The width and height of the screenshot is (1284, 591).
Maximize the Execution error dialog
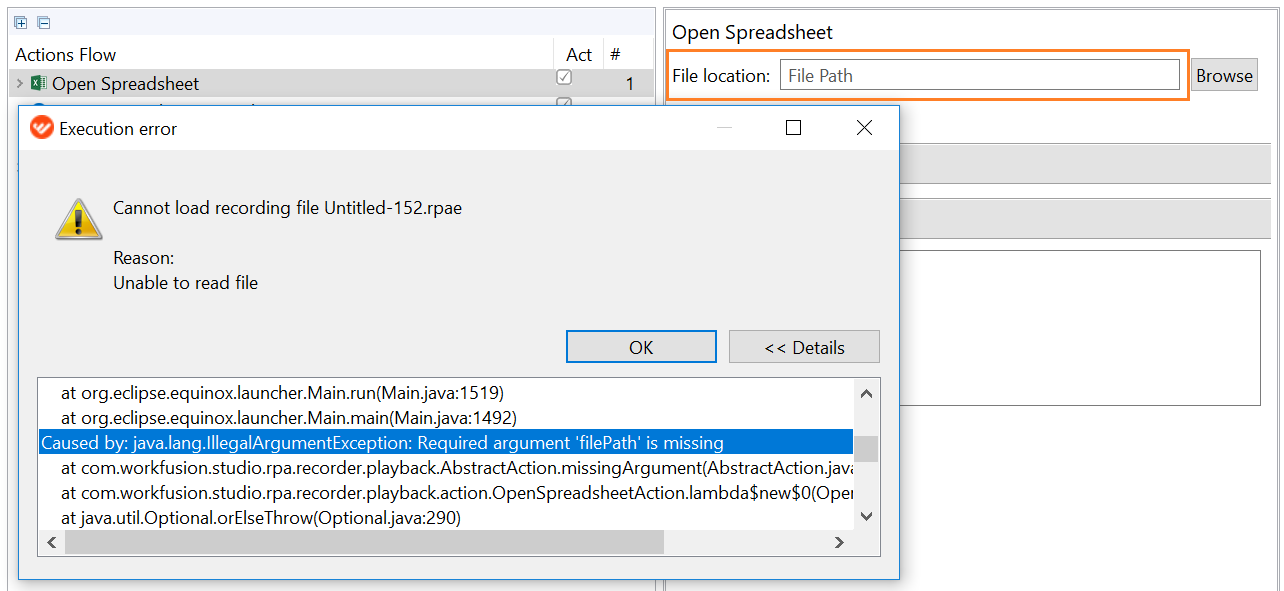click(x=793, y=128)
